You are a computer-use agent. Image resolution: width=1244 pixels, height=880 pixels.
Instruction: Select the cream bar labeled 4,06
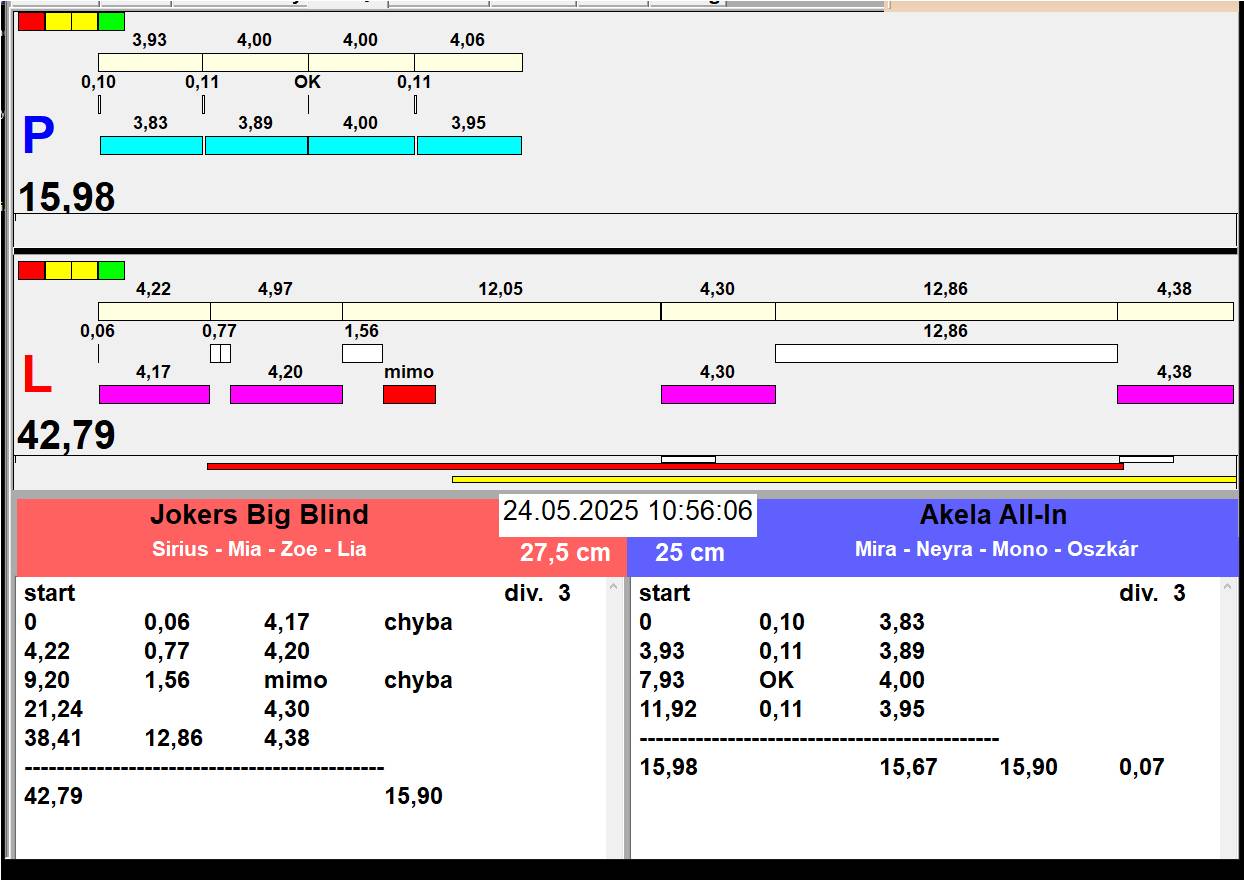coord(468,62)
